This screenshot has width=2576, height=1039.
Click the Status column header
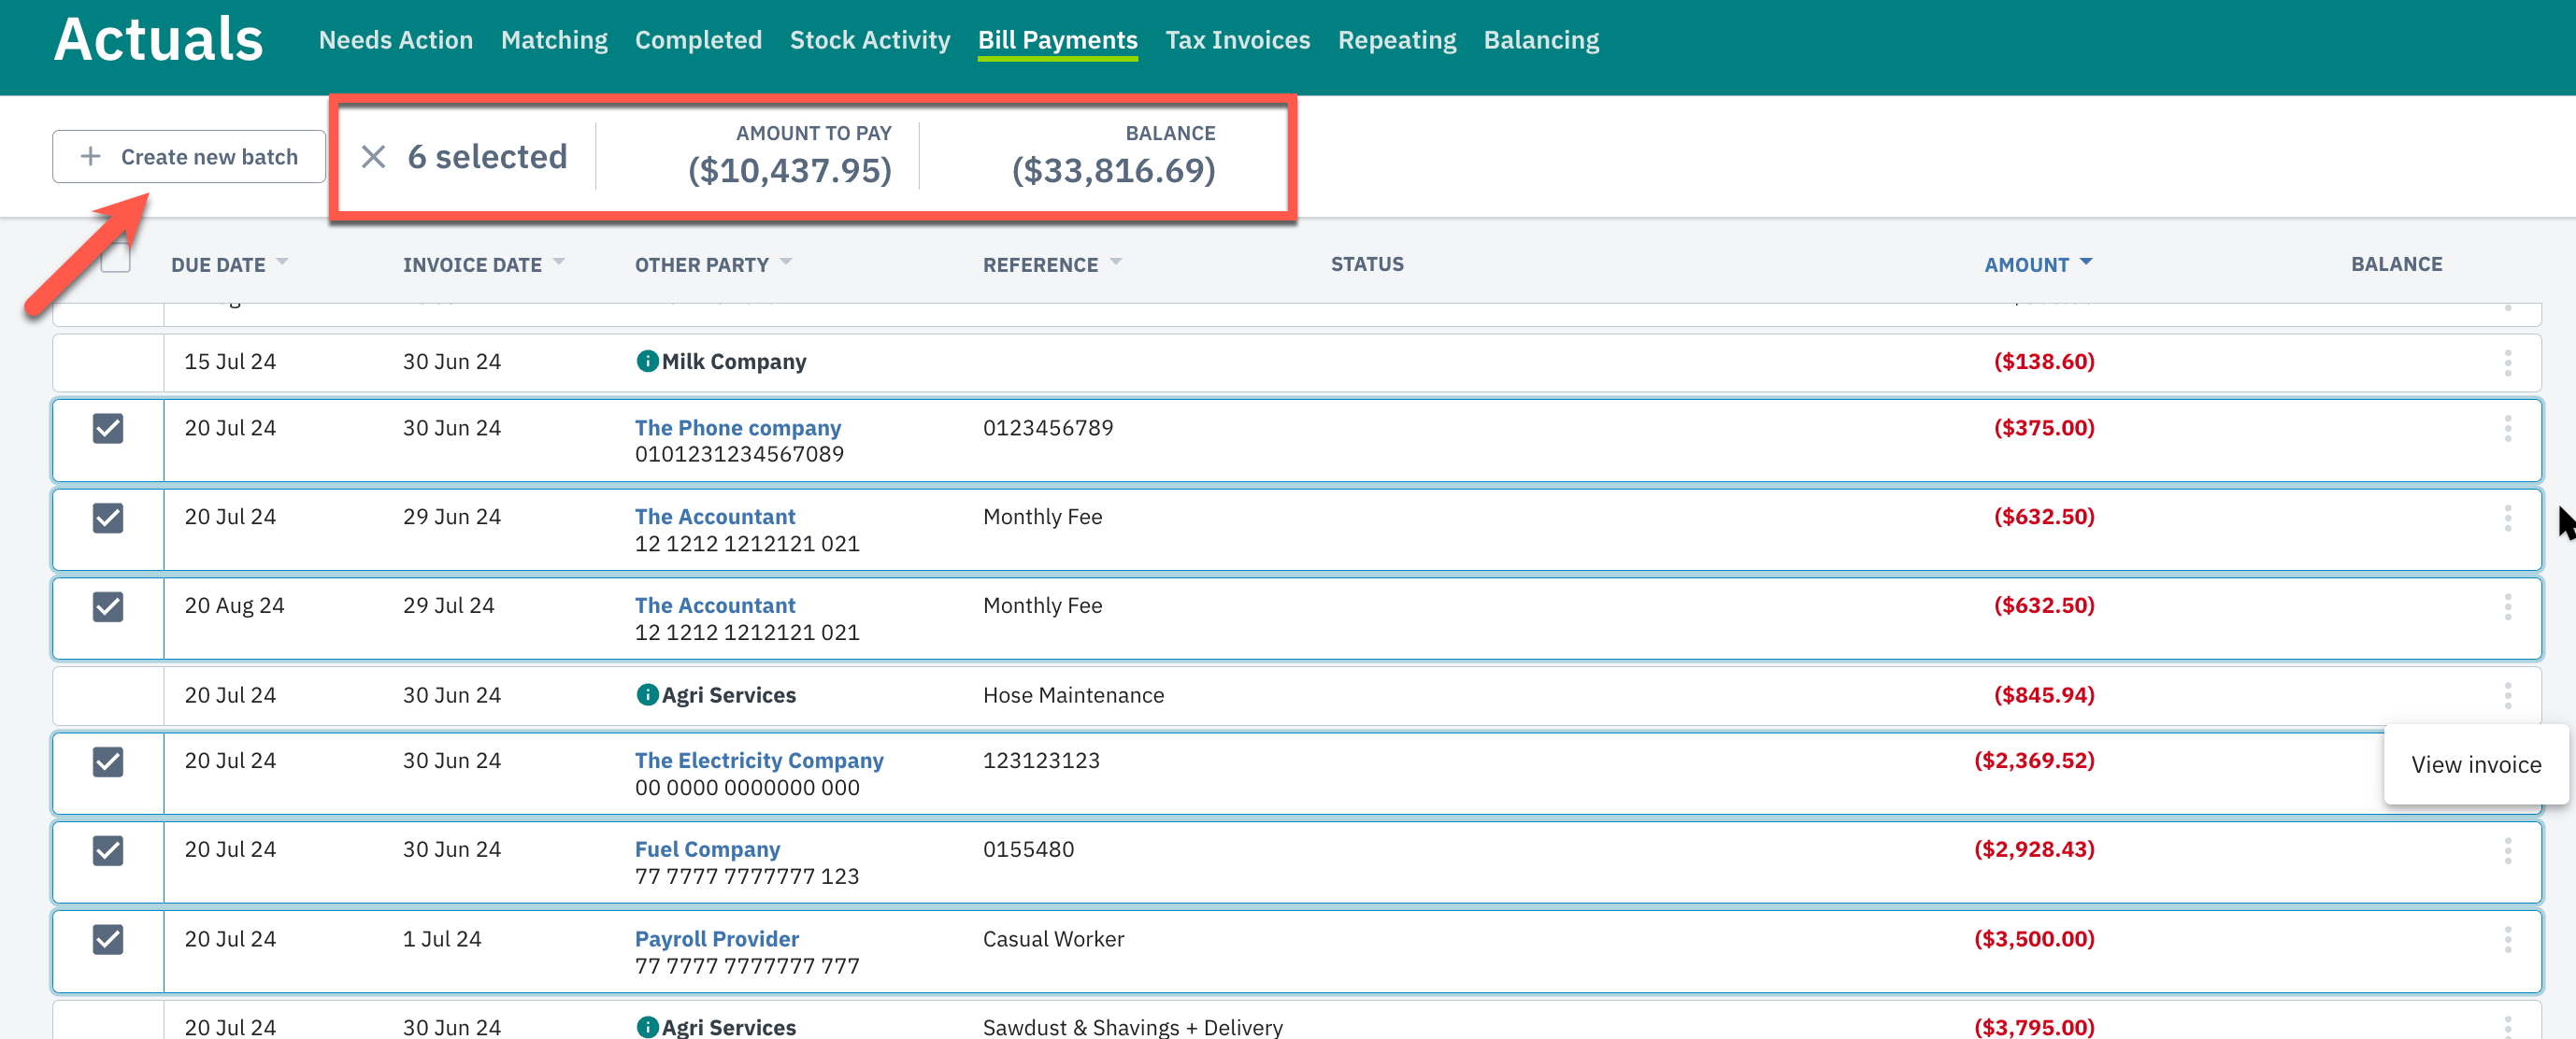(1367, 264)
